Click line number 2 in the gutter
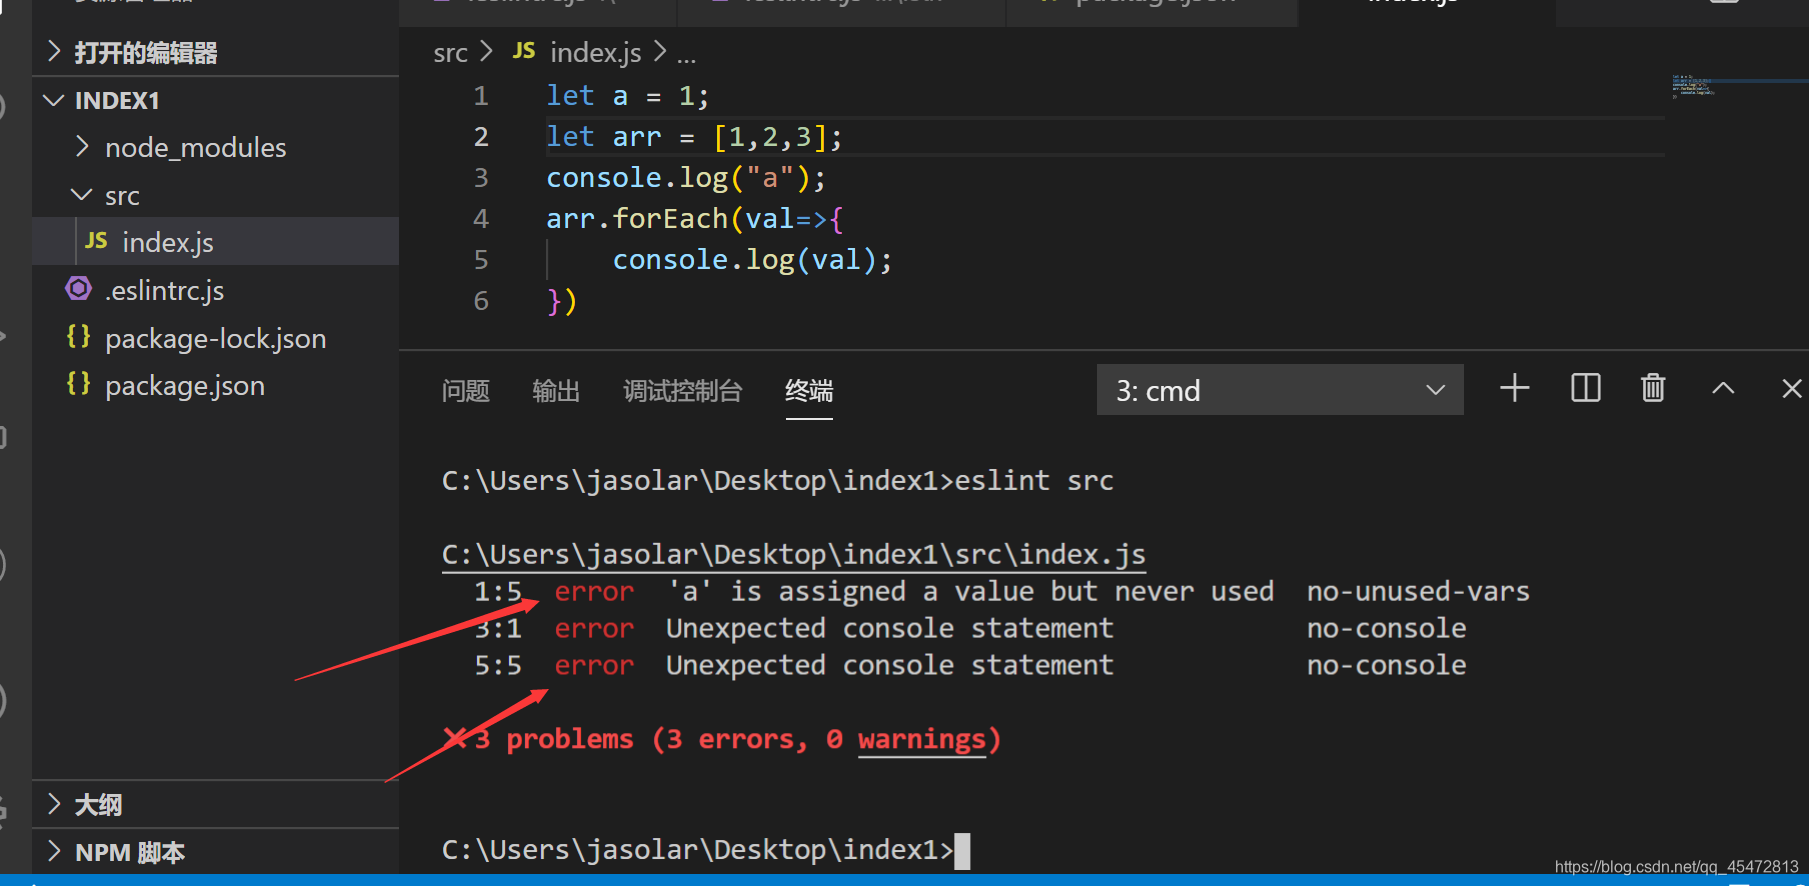Image resolution: width=1809 pixels, height=886 pixels. click(x=481, y=137)
